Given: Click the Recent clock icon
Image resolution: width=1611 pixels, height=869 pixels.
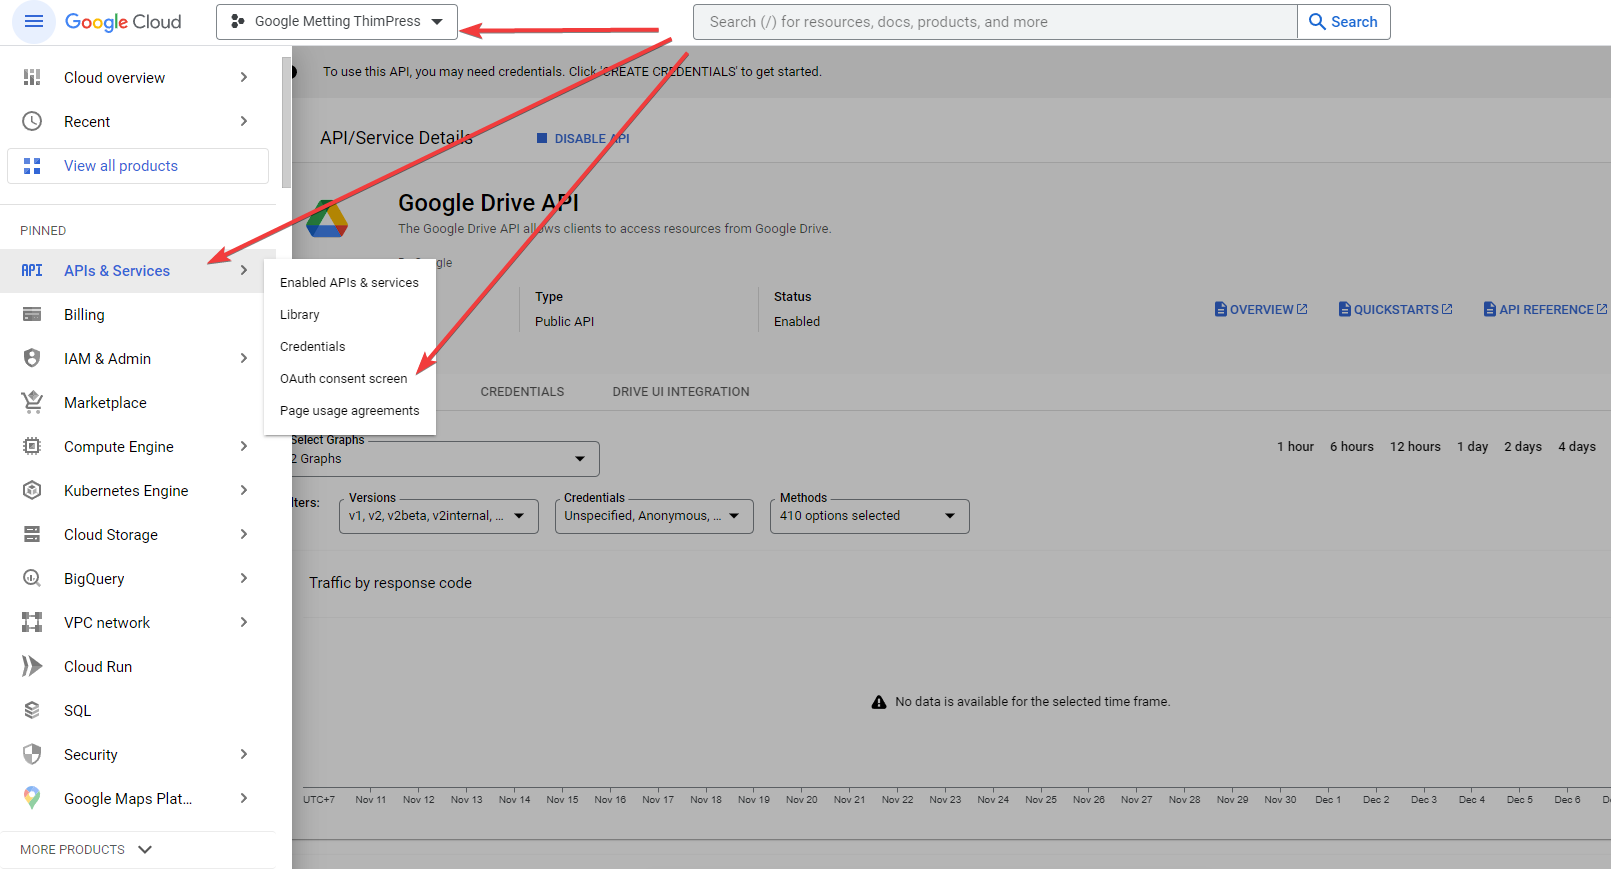Looking at the screenshot, I should point(32,121).
